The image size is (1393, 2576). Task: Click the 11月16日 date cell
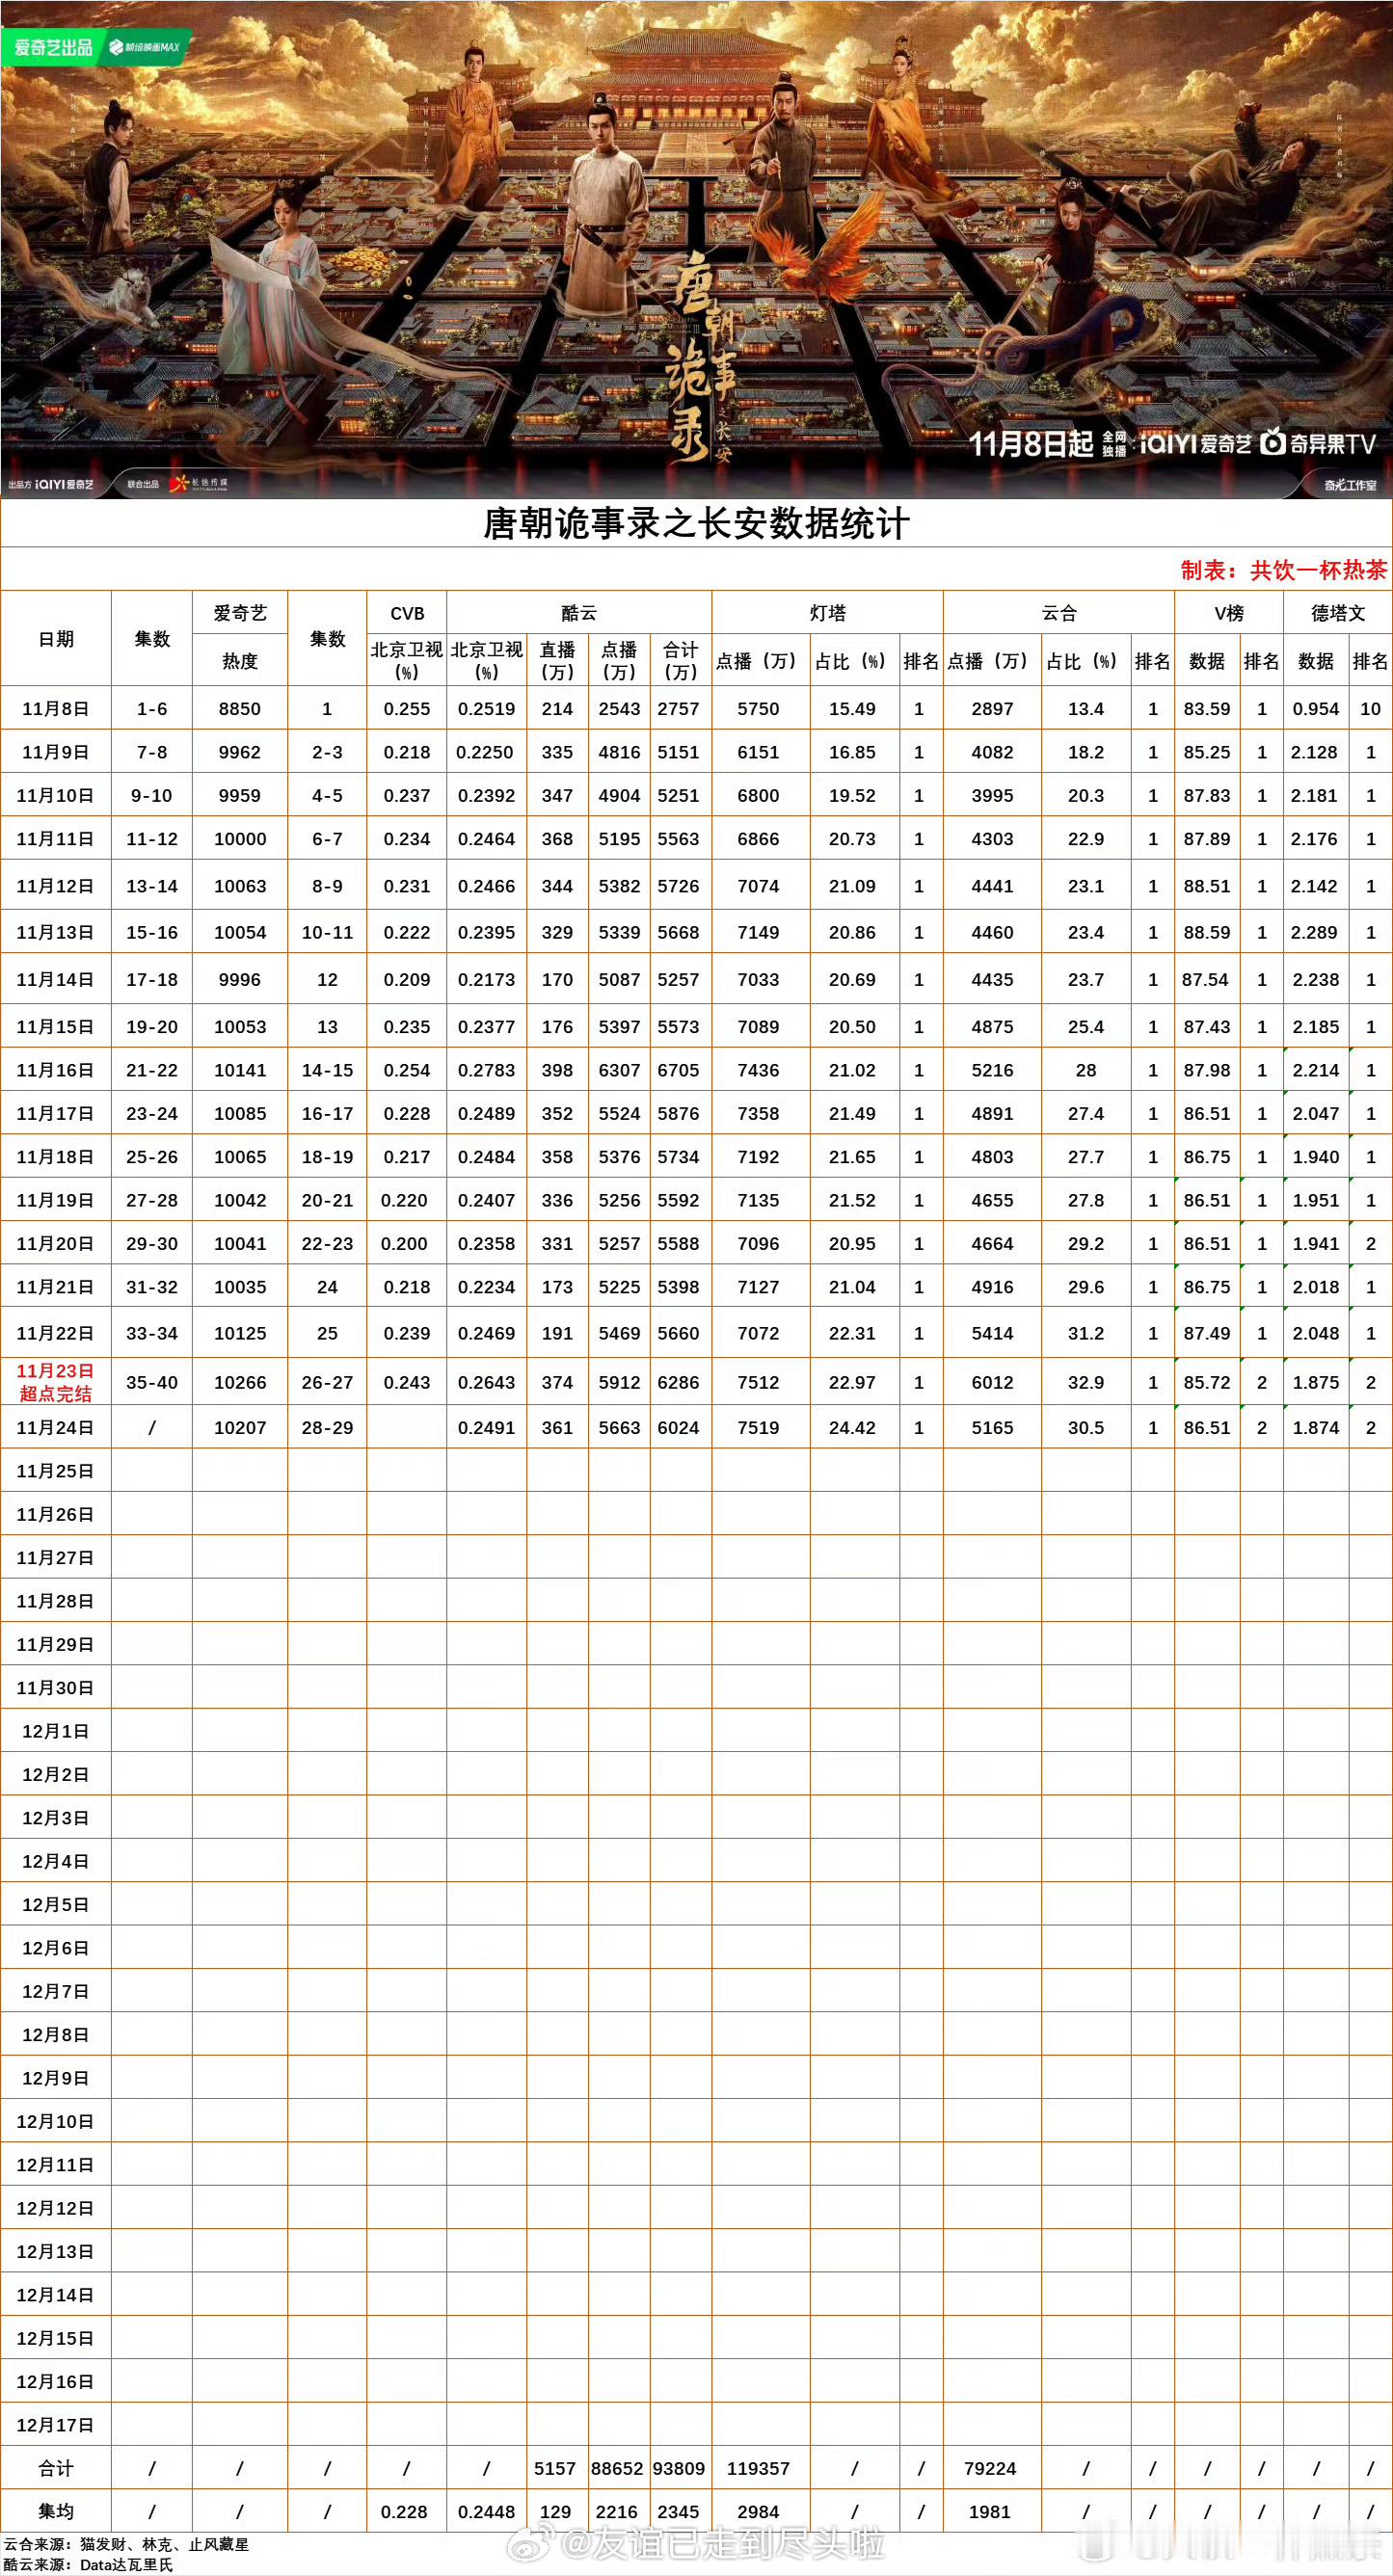(x=56, y=1070)
